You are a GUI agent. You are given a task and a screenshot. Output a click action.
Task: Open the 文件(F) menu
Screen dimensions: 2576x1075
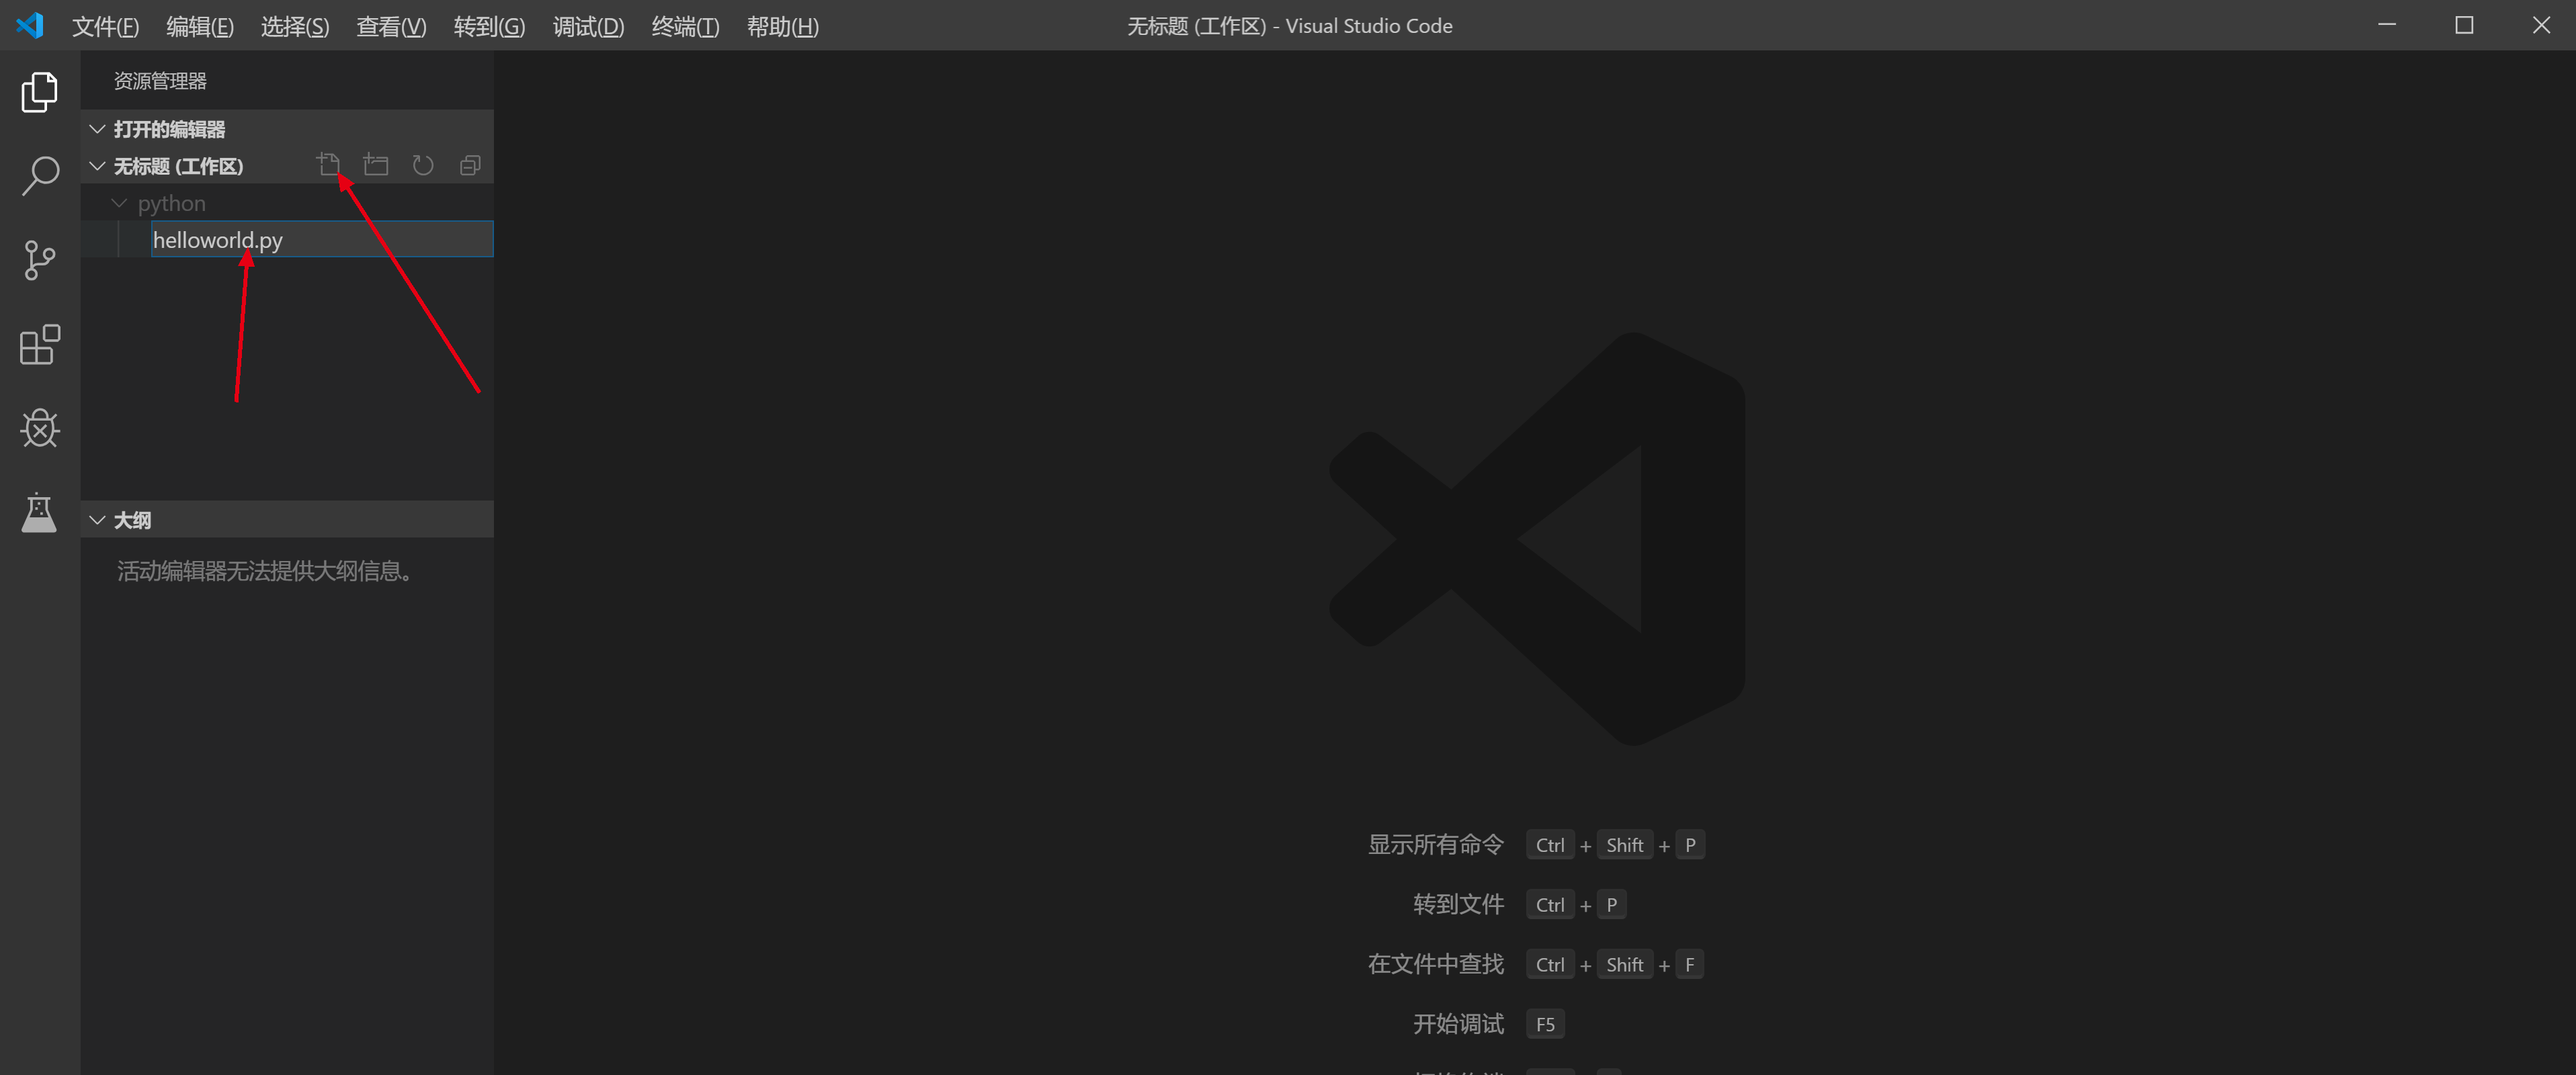pos(105,26)
